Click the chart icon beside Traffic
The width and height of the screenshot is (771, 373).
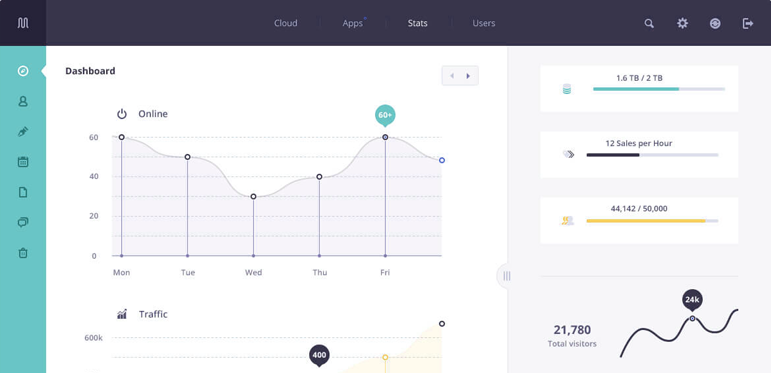coord(122,314)
